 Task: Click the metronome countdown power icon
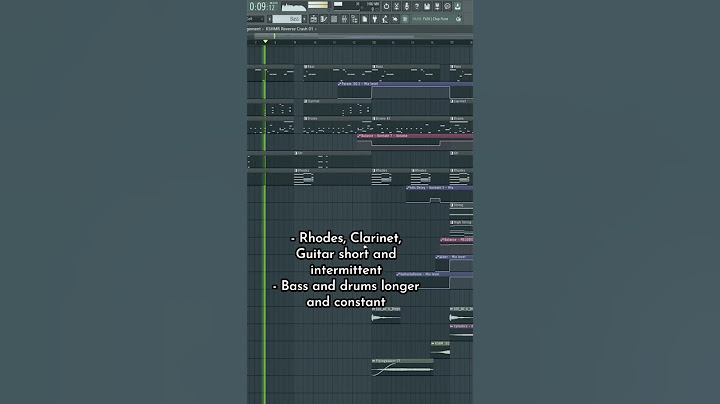pyautogui.click(x=386, y=6)
